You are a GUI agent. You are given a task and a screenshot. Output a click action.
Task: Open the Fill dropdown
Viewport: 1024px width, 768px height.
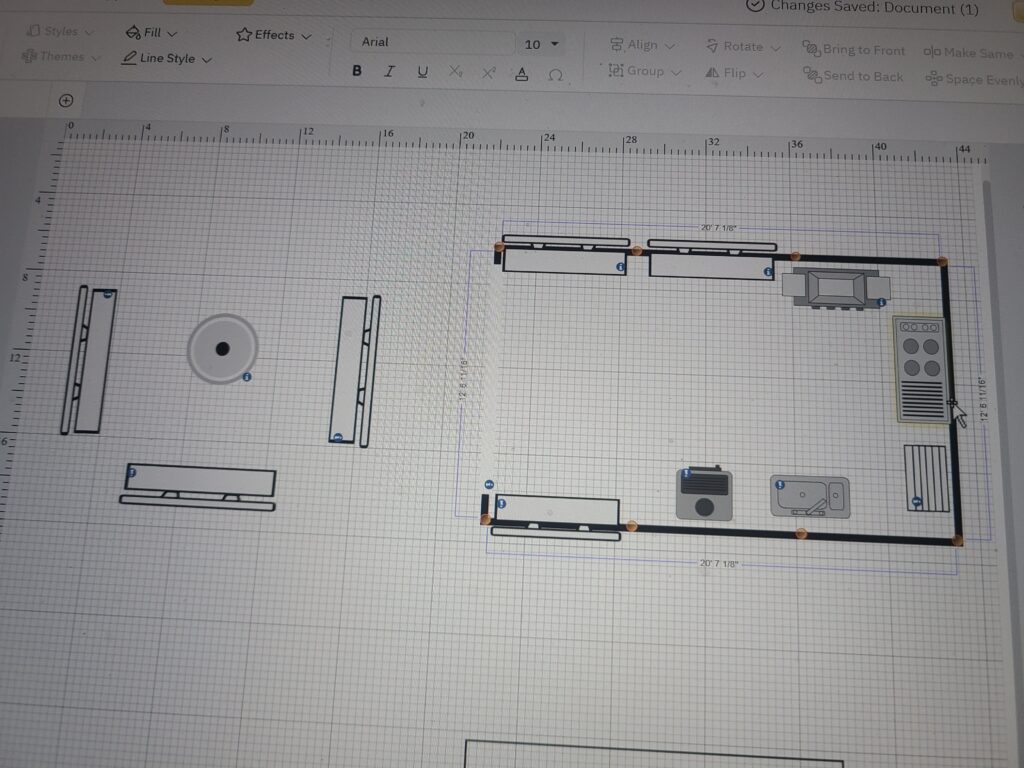click(152, 33)
